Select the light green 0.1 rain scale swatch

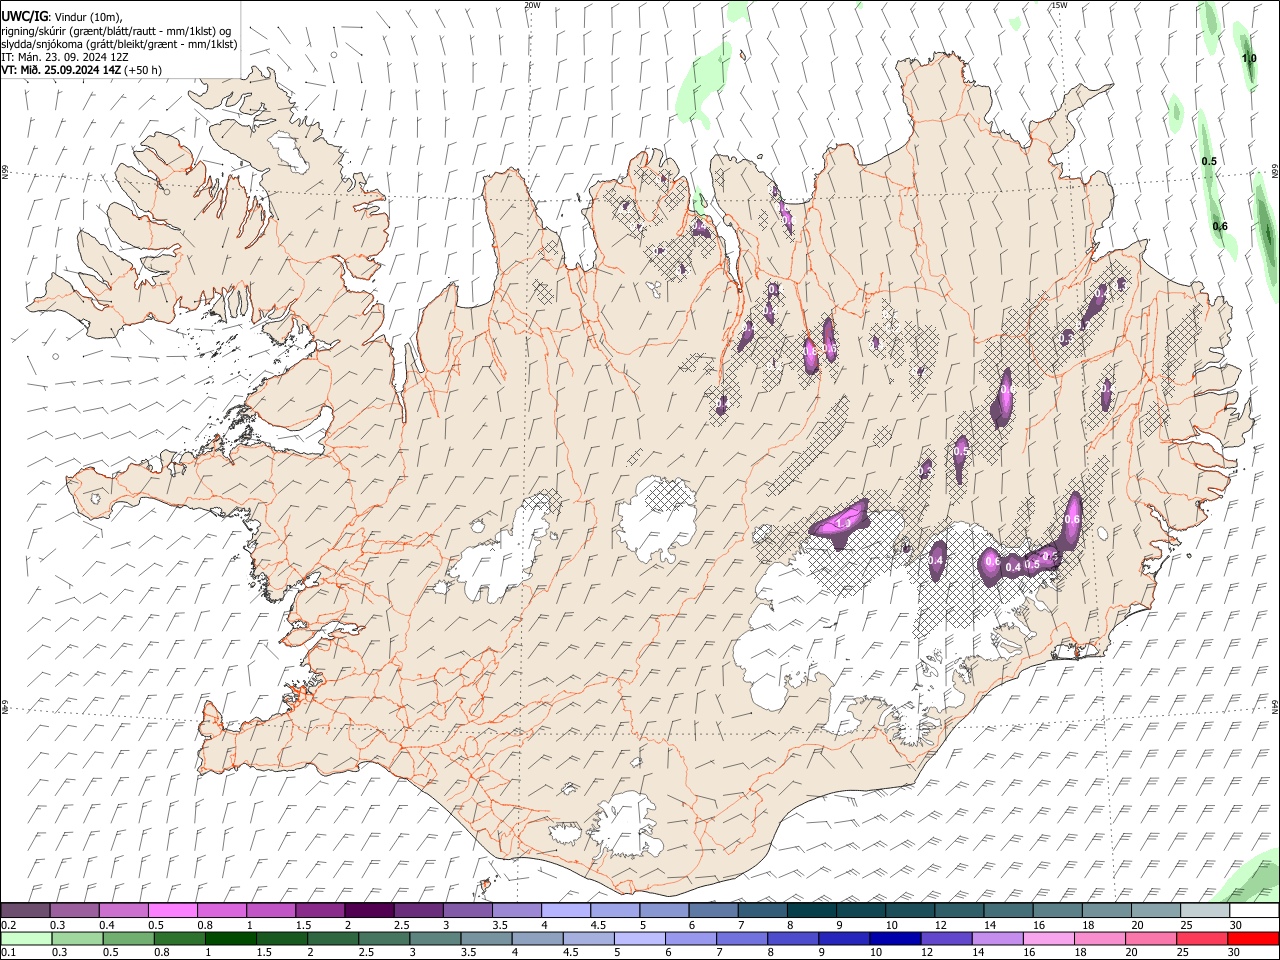[27, 938]
